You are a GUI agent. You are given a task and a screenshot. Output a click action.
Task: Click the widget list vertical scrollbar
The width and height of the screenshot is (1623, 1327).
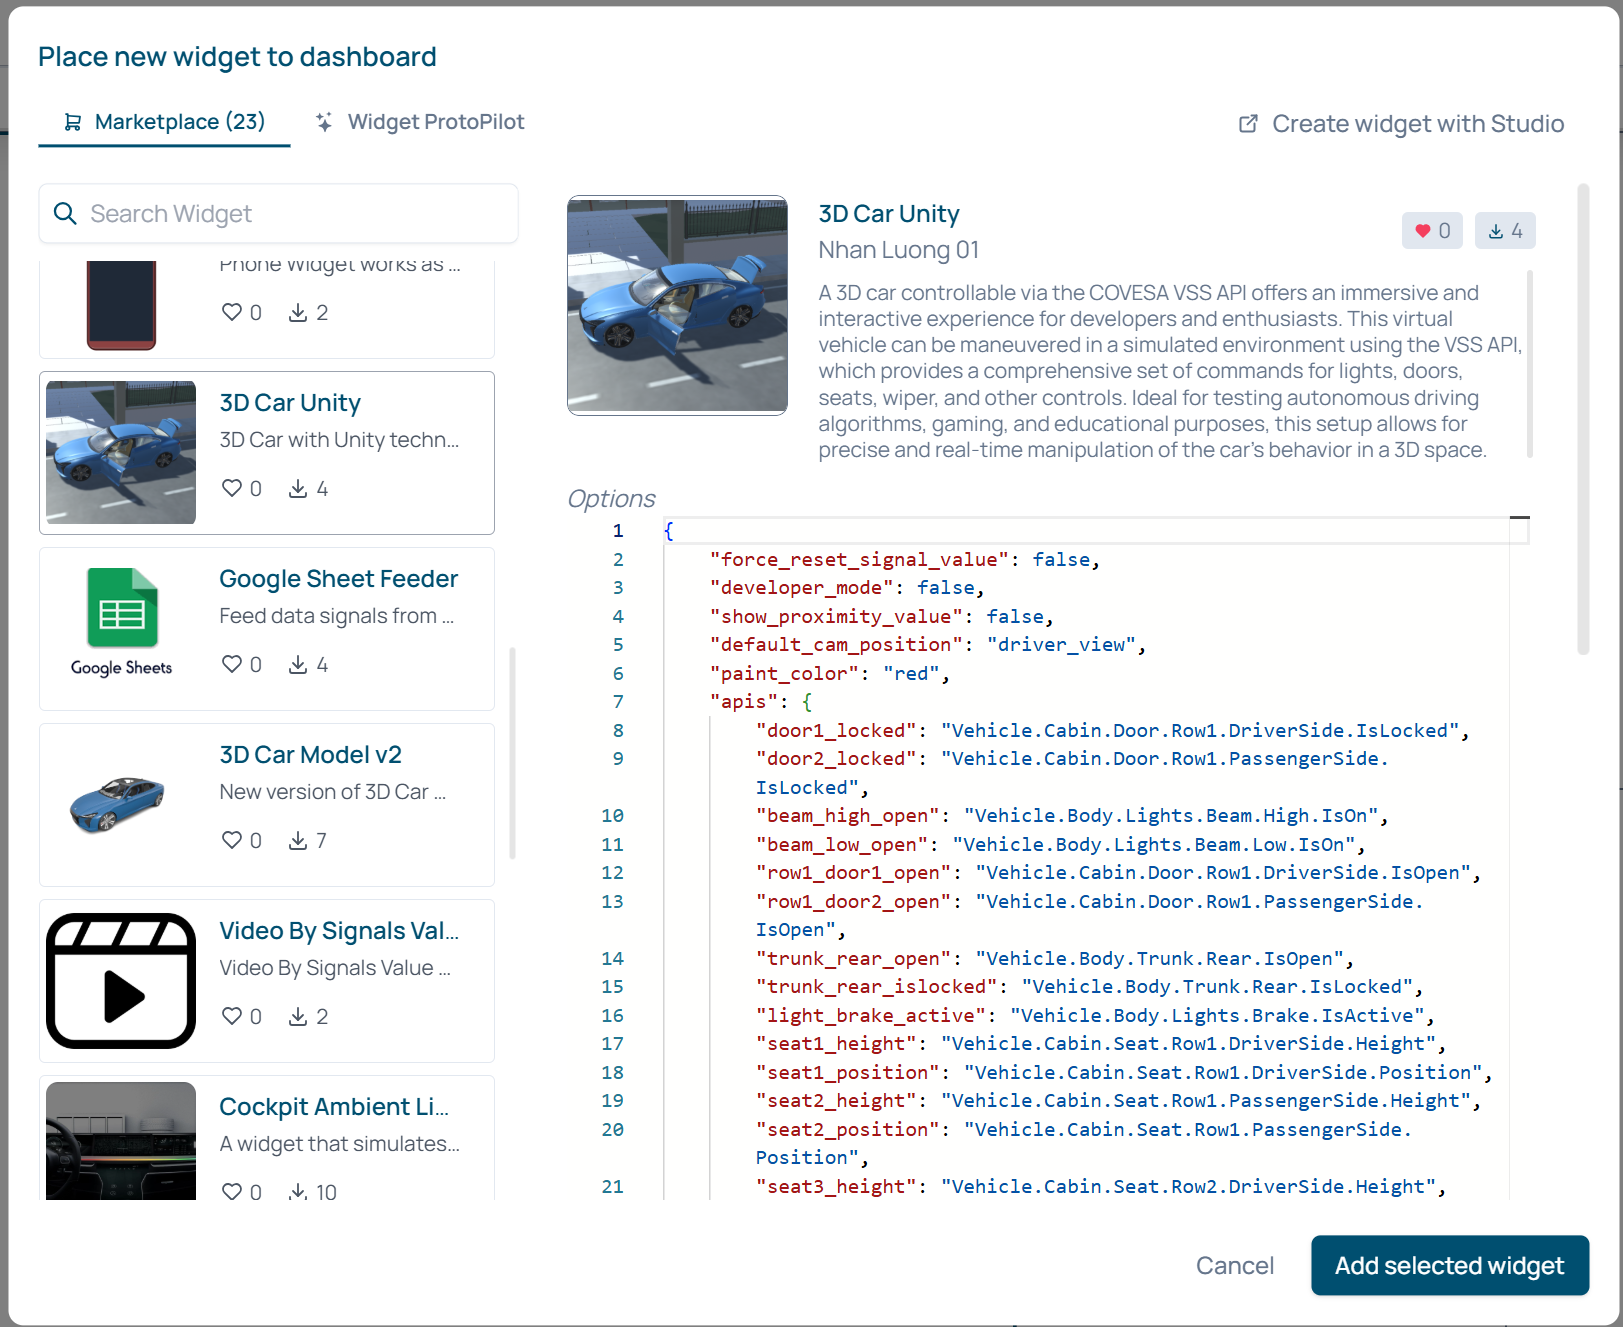[513, 752]
